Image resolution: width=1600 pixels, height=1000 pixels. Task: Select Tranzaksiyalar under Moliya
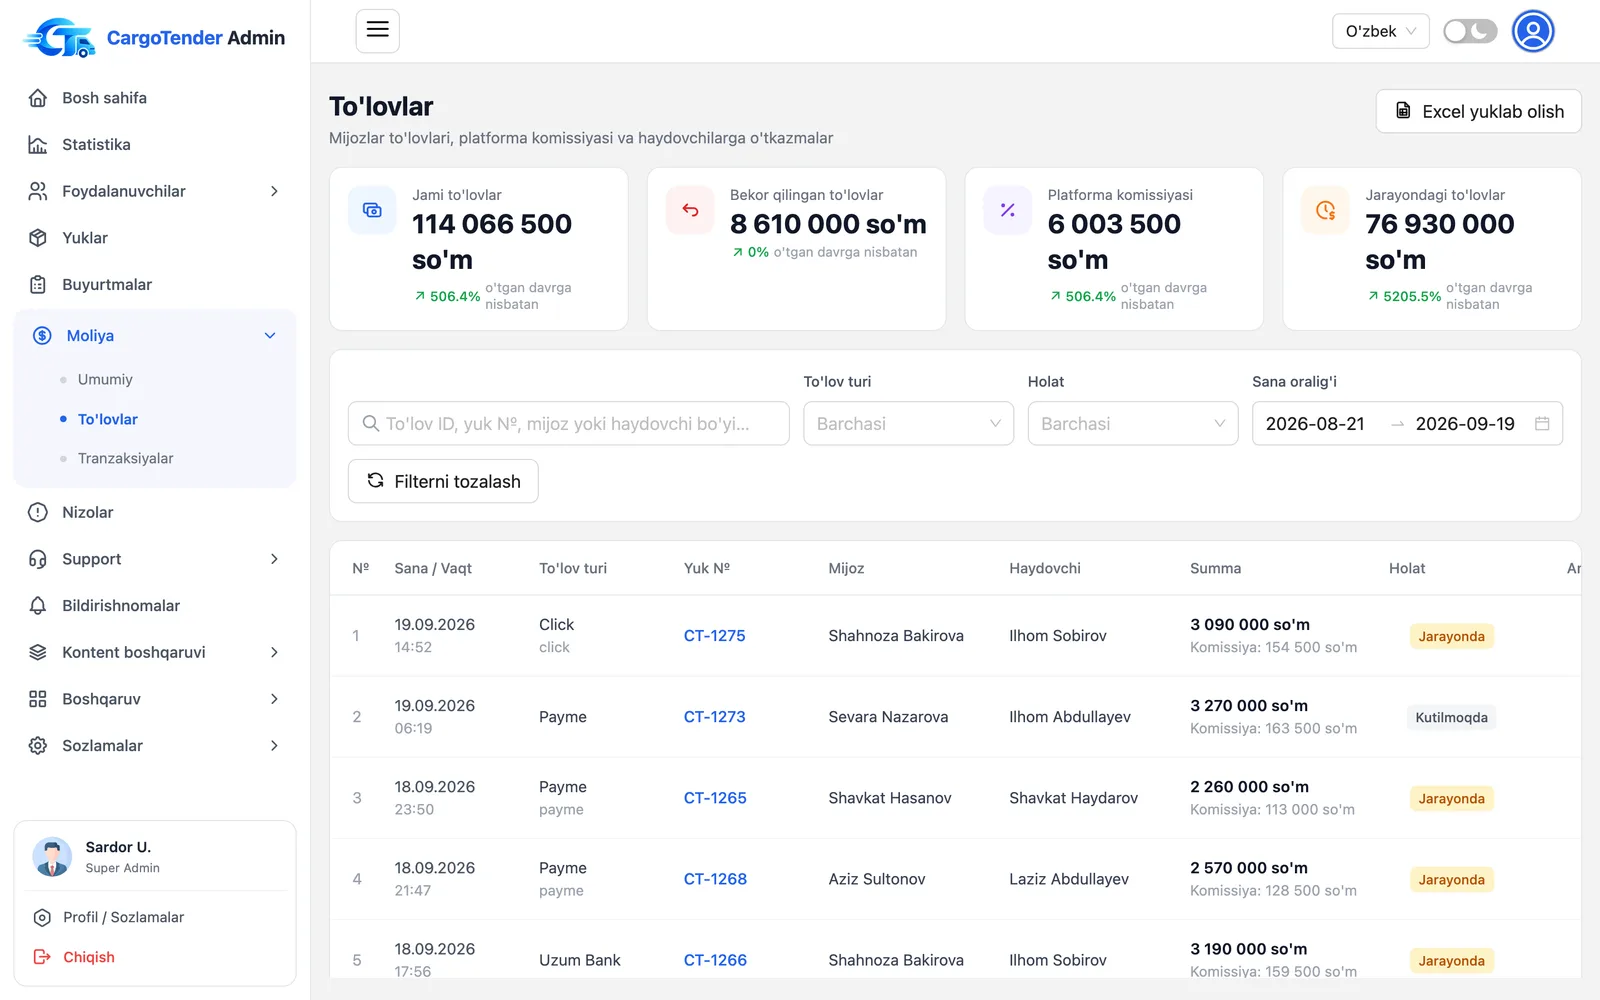(126, 458)
